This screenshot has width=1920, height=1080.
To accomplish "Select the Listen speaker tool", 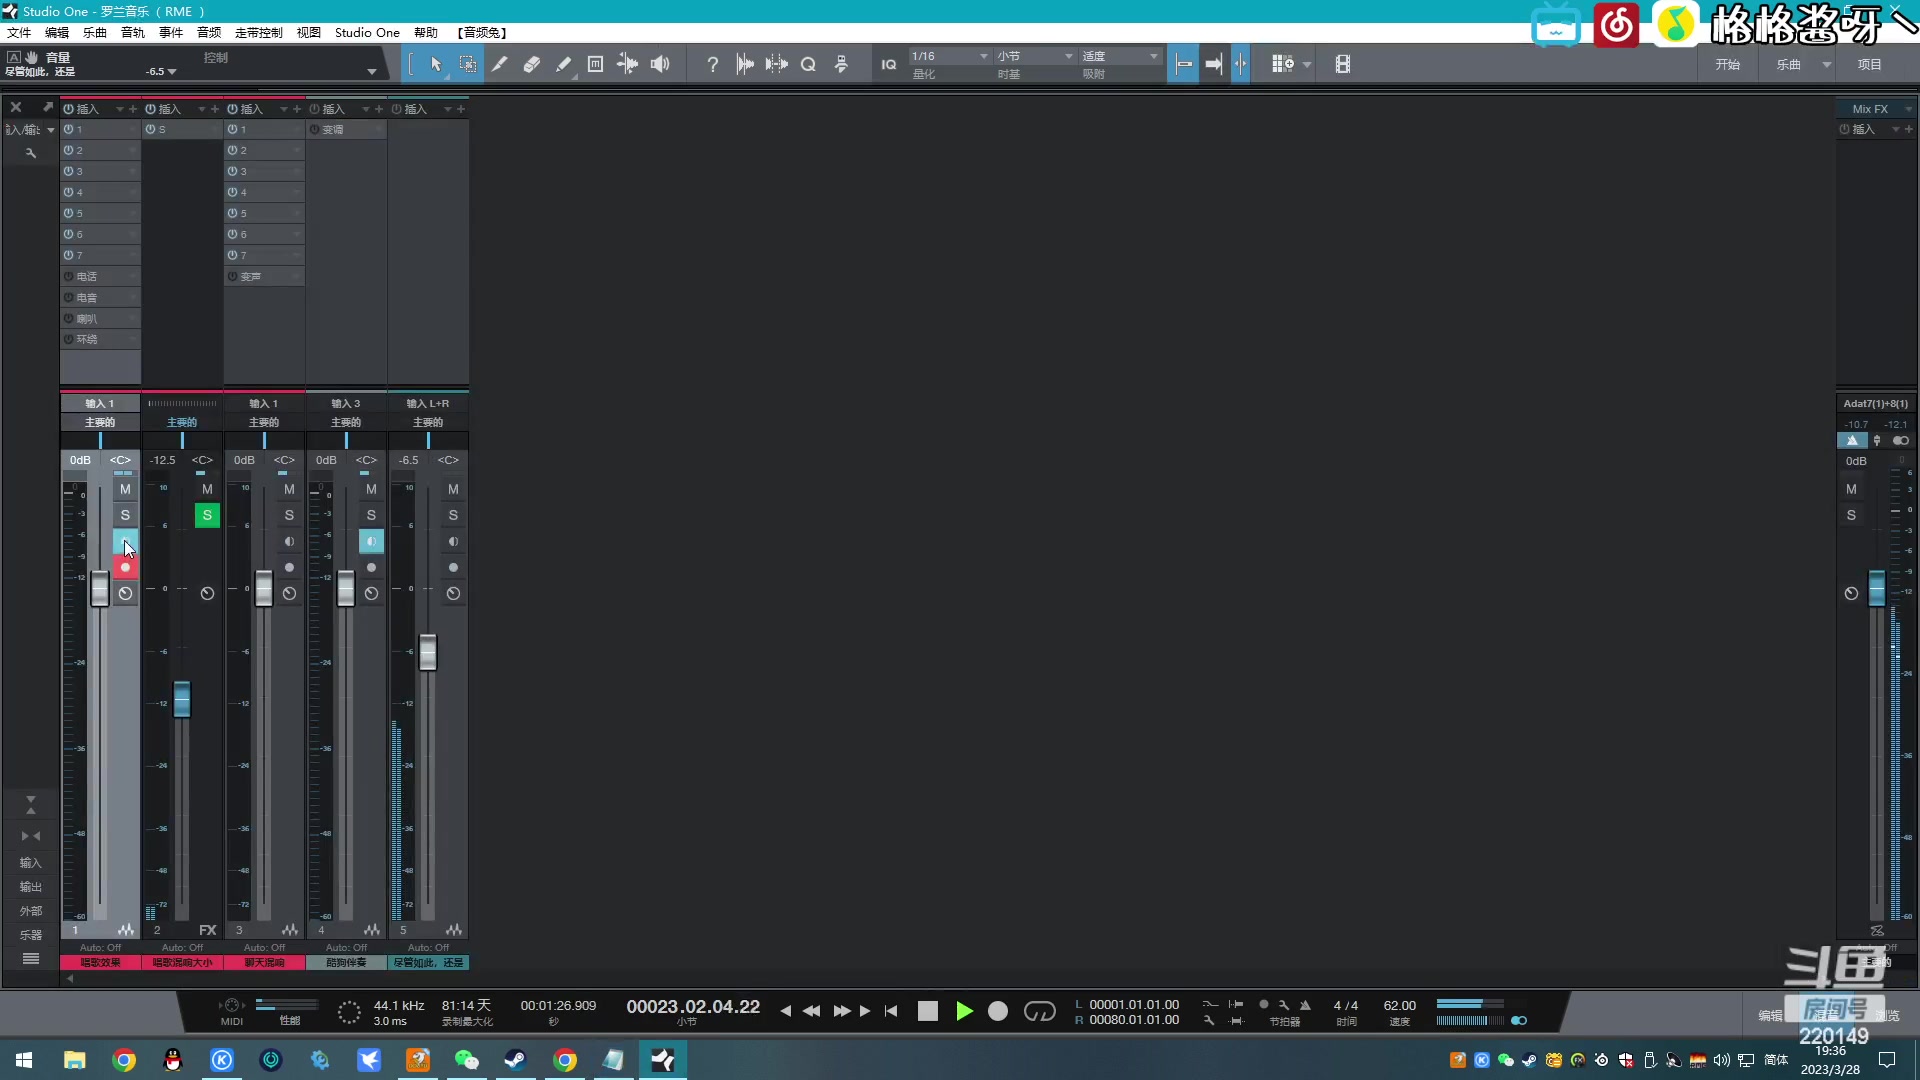I will click(660, 64).
